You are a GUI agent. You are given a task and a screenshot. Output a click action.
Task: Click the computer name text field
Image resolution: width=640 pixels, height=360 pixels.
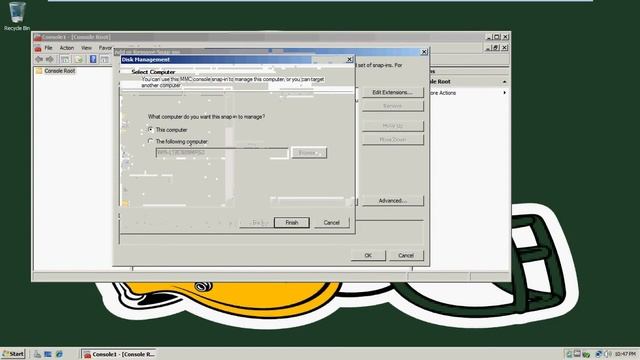tap(222, 153)
